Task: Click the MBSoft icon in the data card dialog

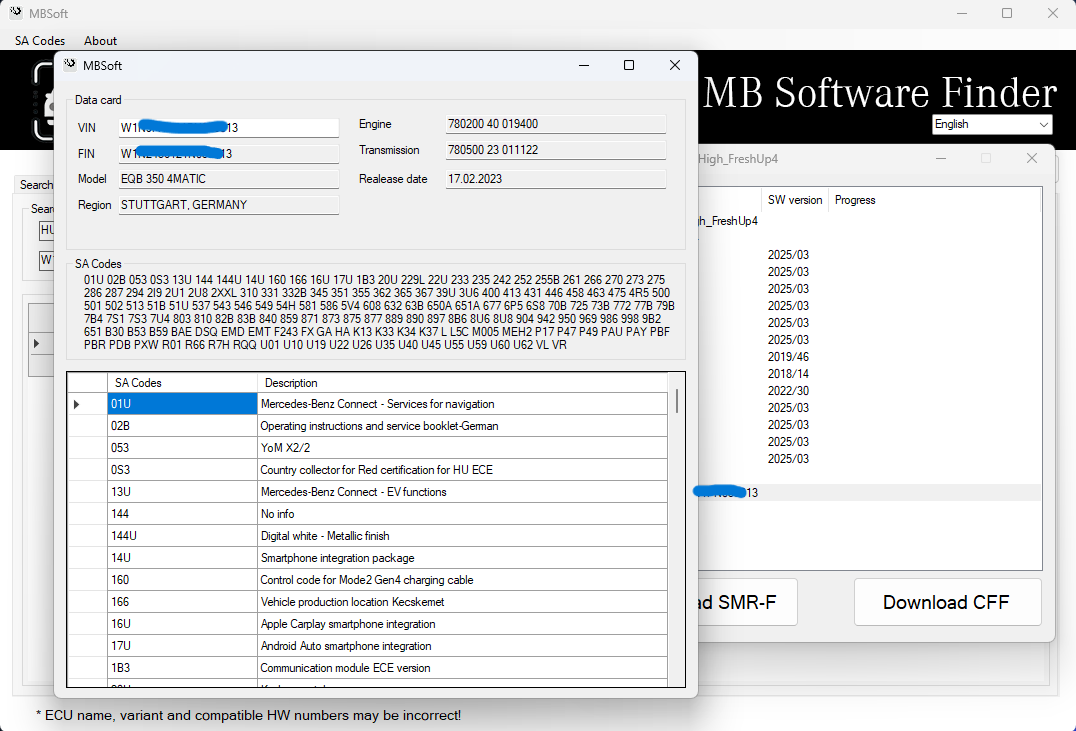Action: pos(70,65)
